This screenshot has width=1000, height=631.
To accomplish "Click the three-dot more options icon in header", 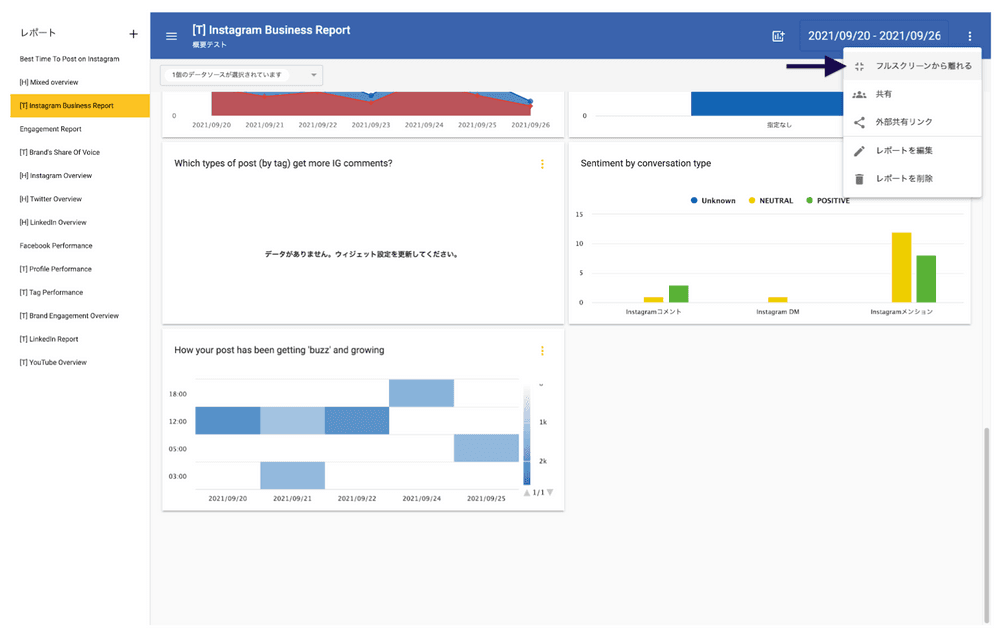I will (969, 36).
